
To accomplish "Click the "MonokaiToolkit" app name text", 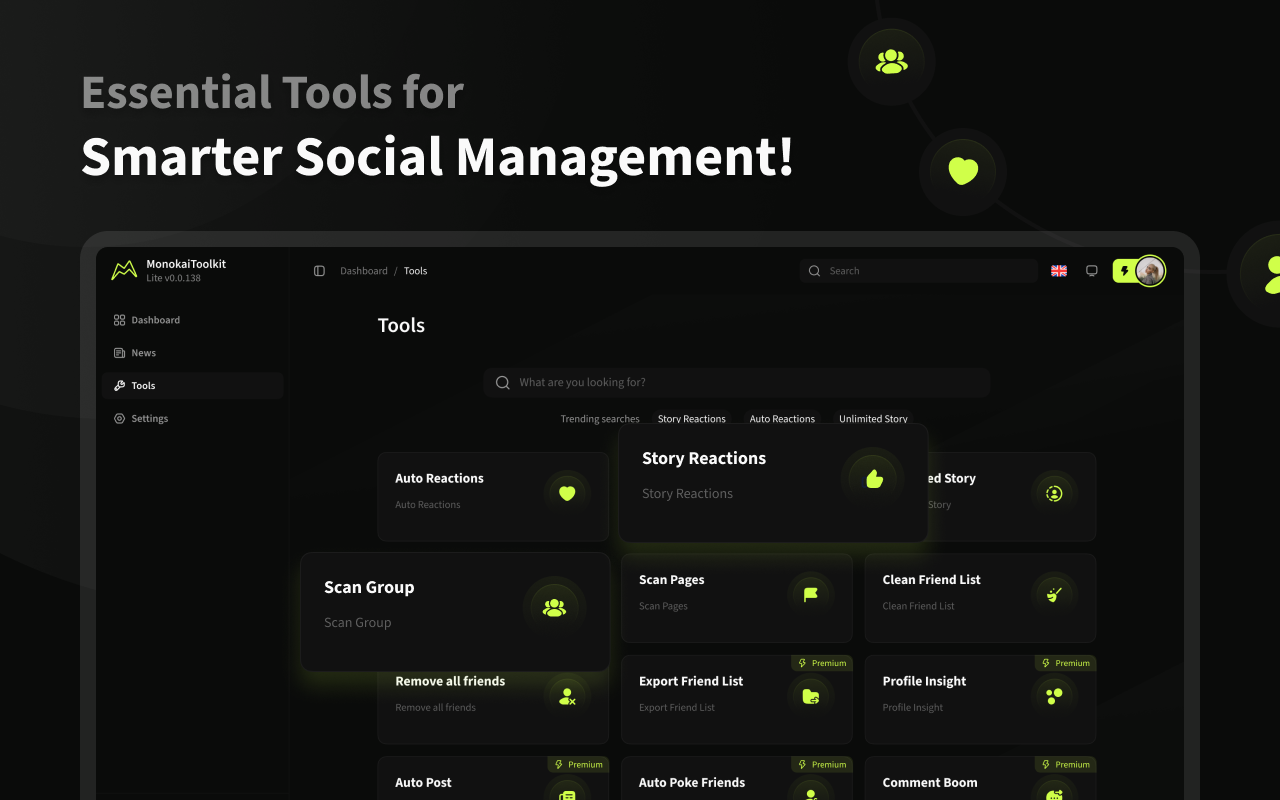I will [186, 264].
